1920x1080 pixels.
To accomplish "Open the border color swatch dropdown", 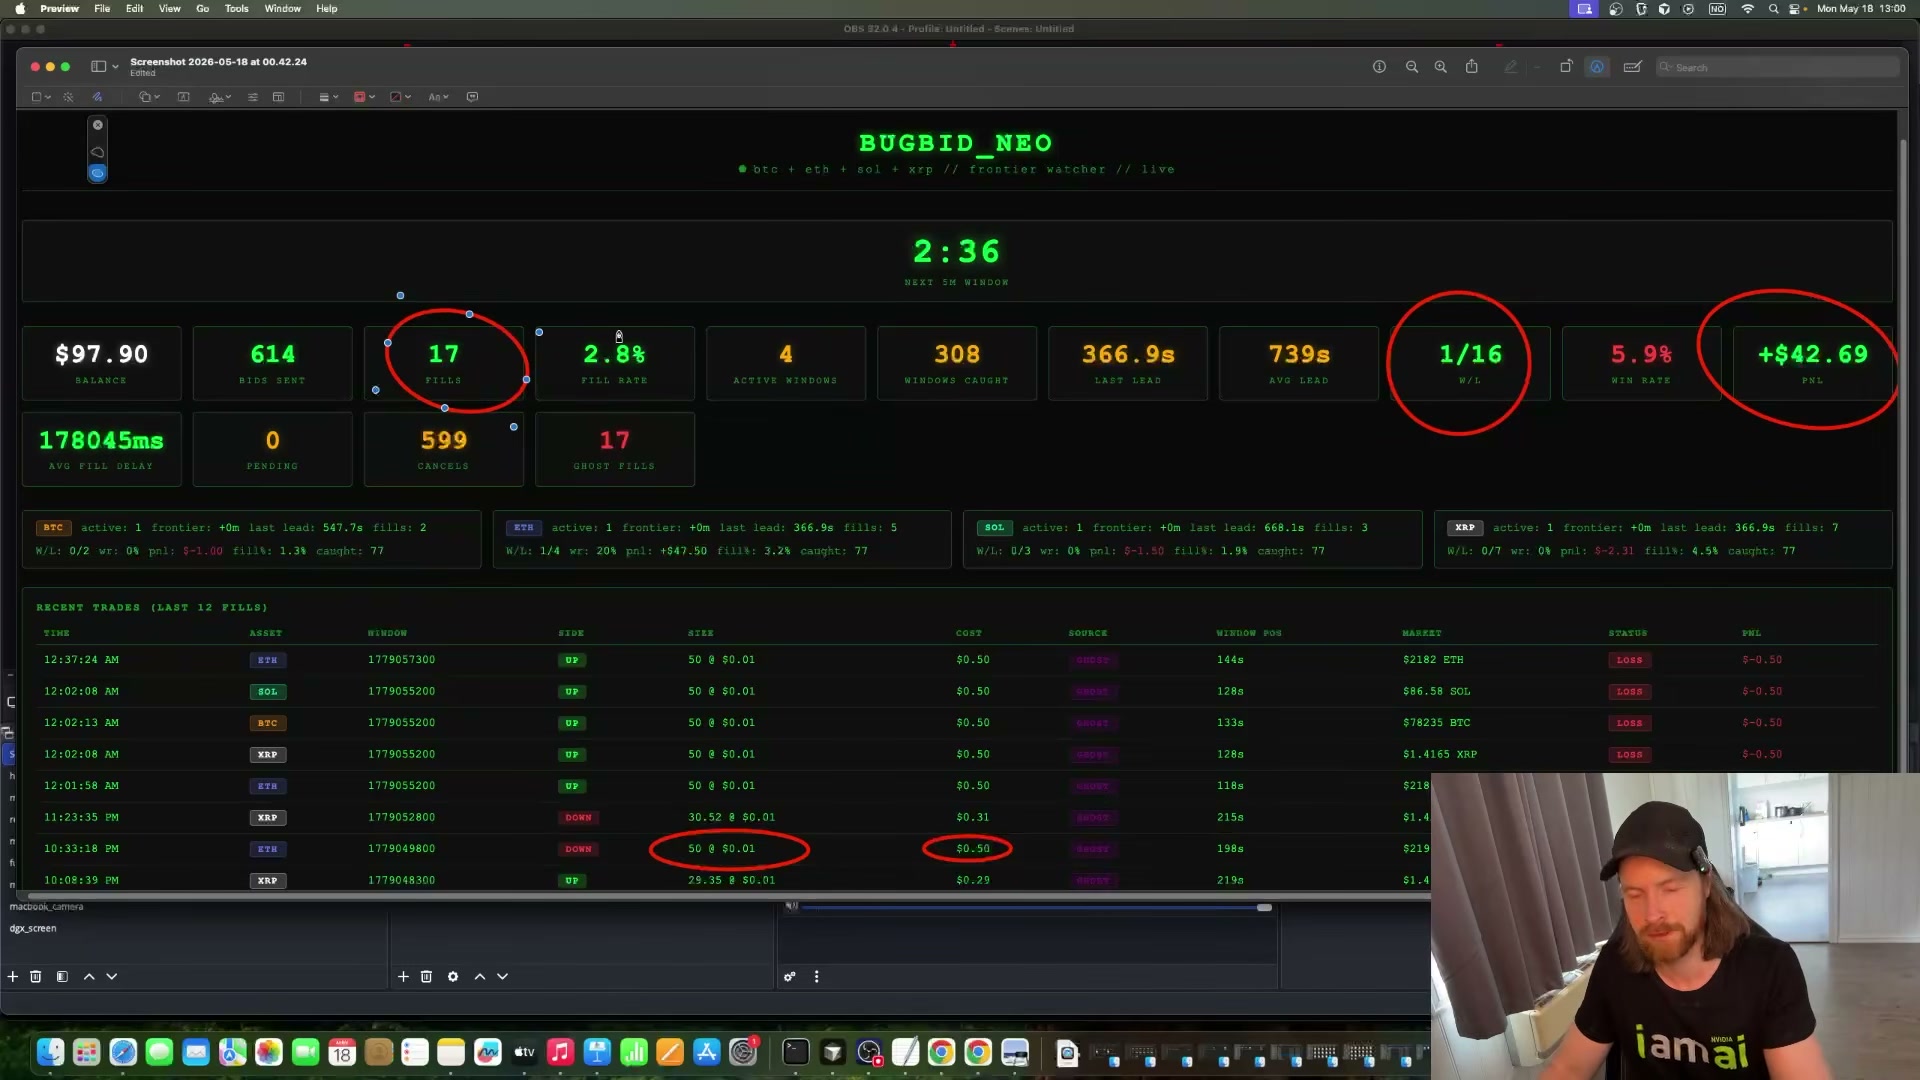I will tap(364, 97).
